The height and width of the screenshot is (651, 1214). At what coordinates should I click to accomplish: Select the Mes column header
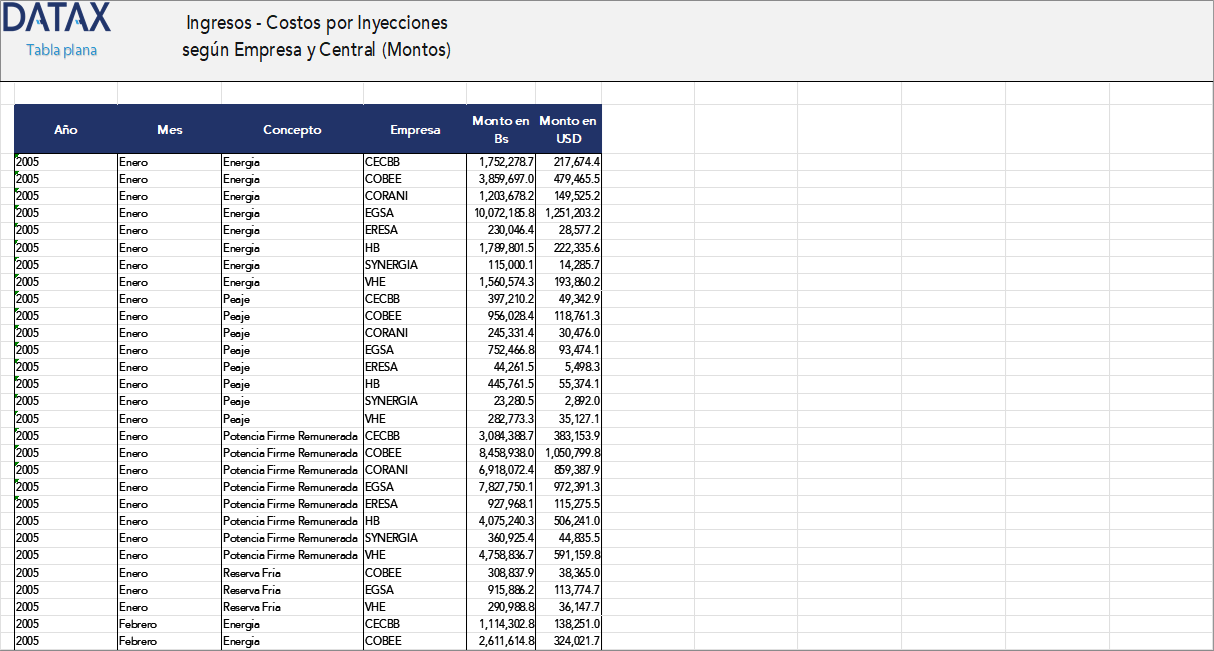coord(170,129)
